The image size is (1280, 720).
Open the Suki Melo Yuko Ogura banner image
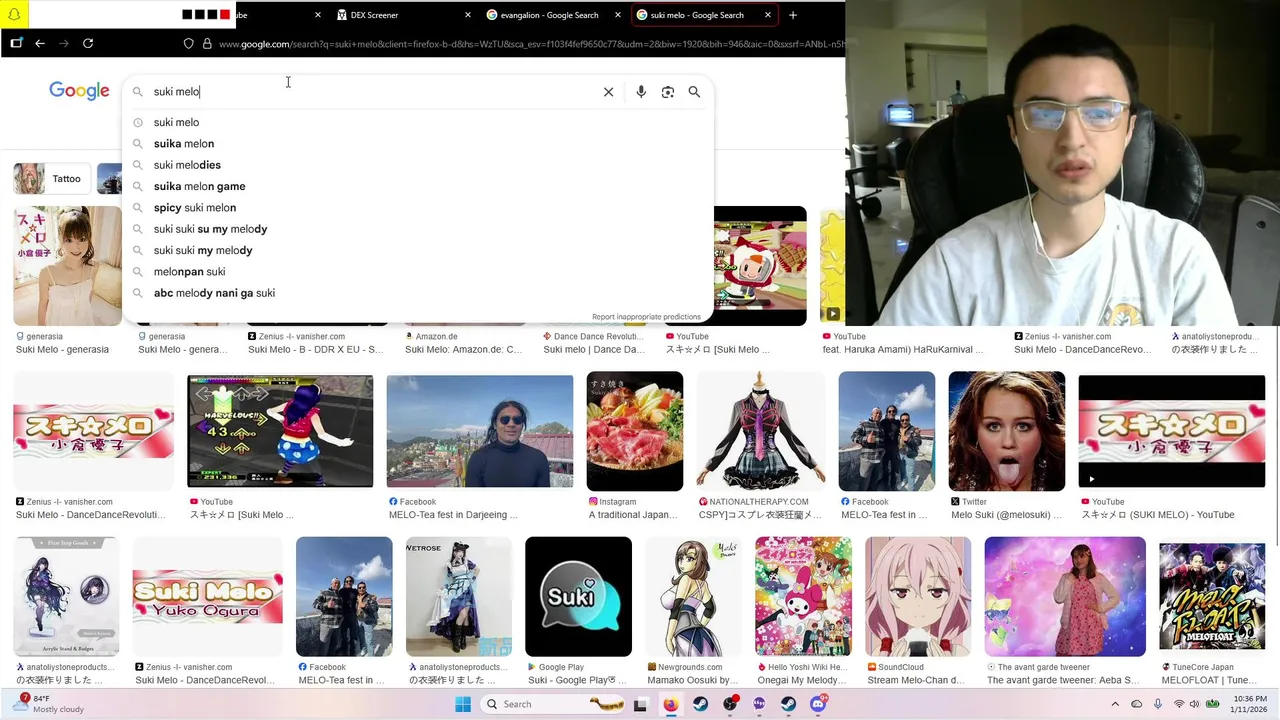(x=208, y=597)
